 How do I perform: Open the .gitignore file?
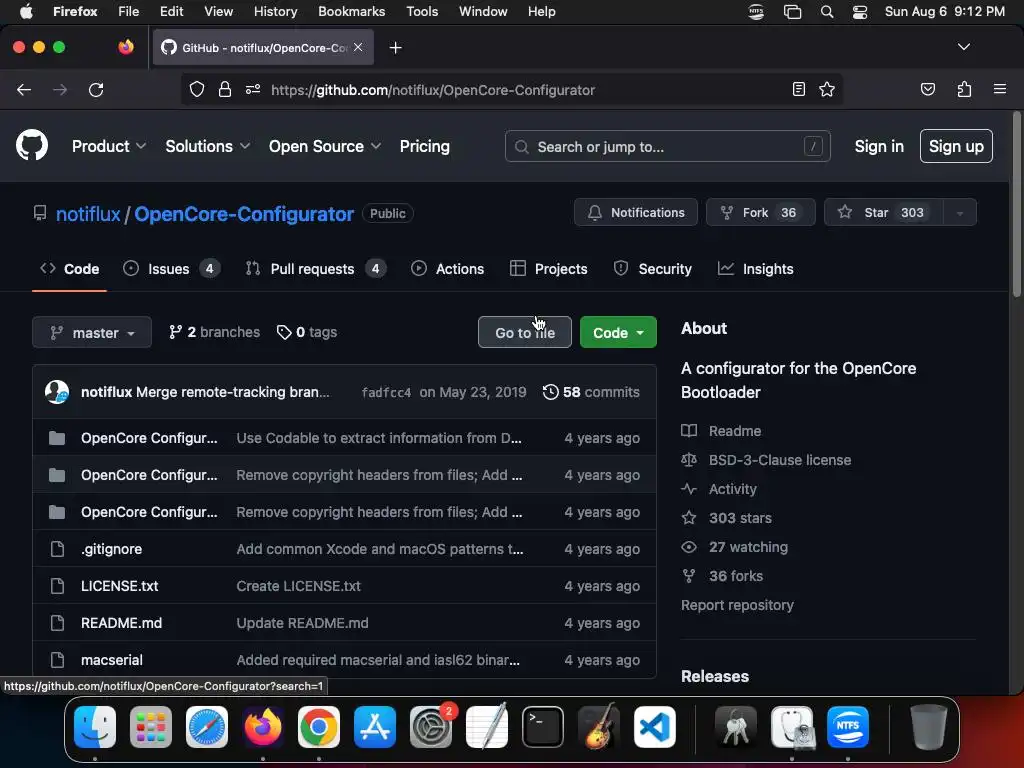pyautogui.click(x=112, y=549)
